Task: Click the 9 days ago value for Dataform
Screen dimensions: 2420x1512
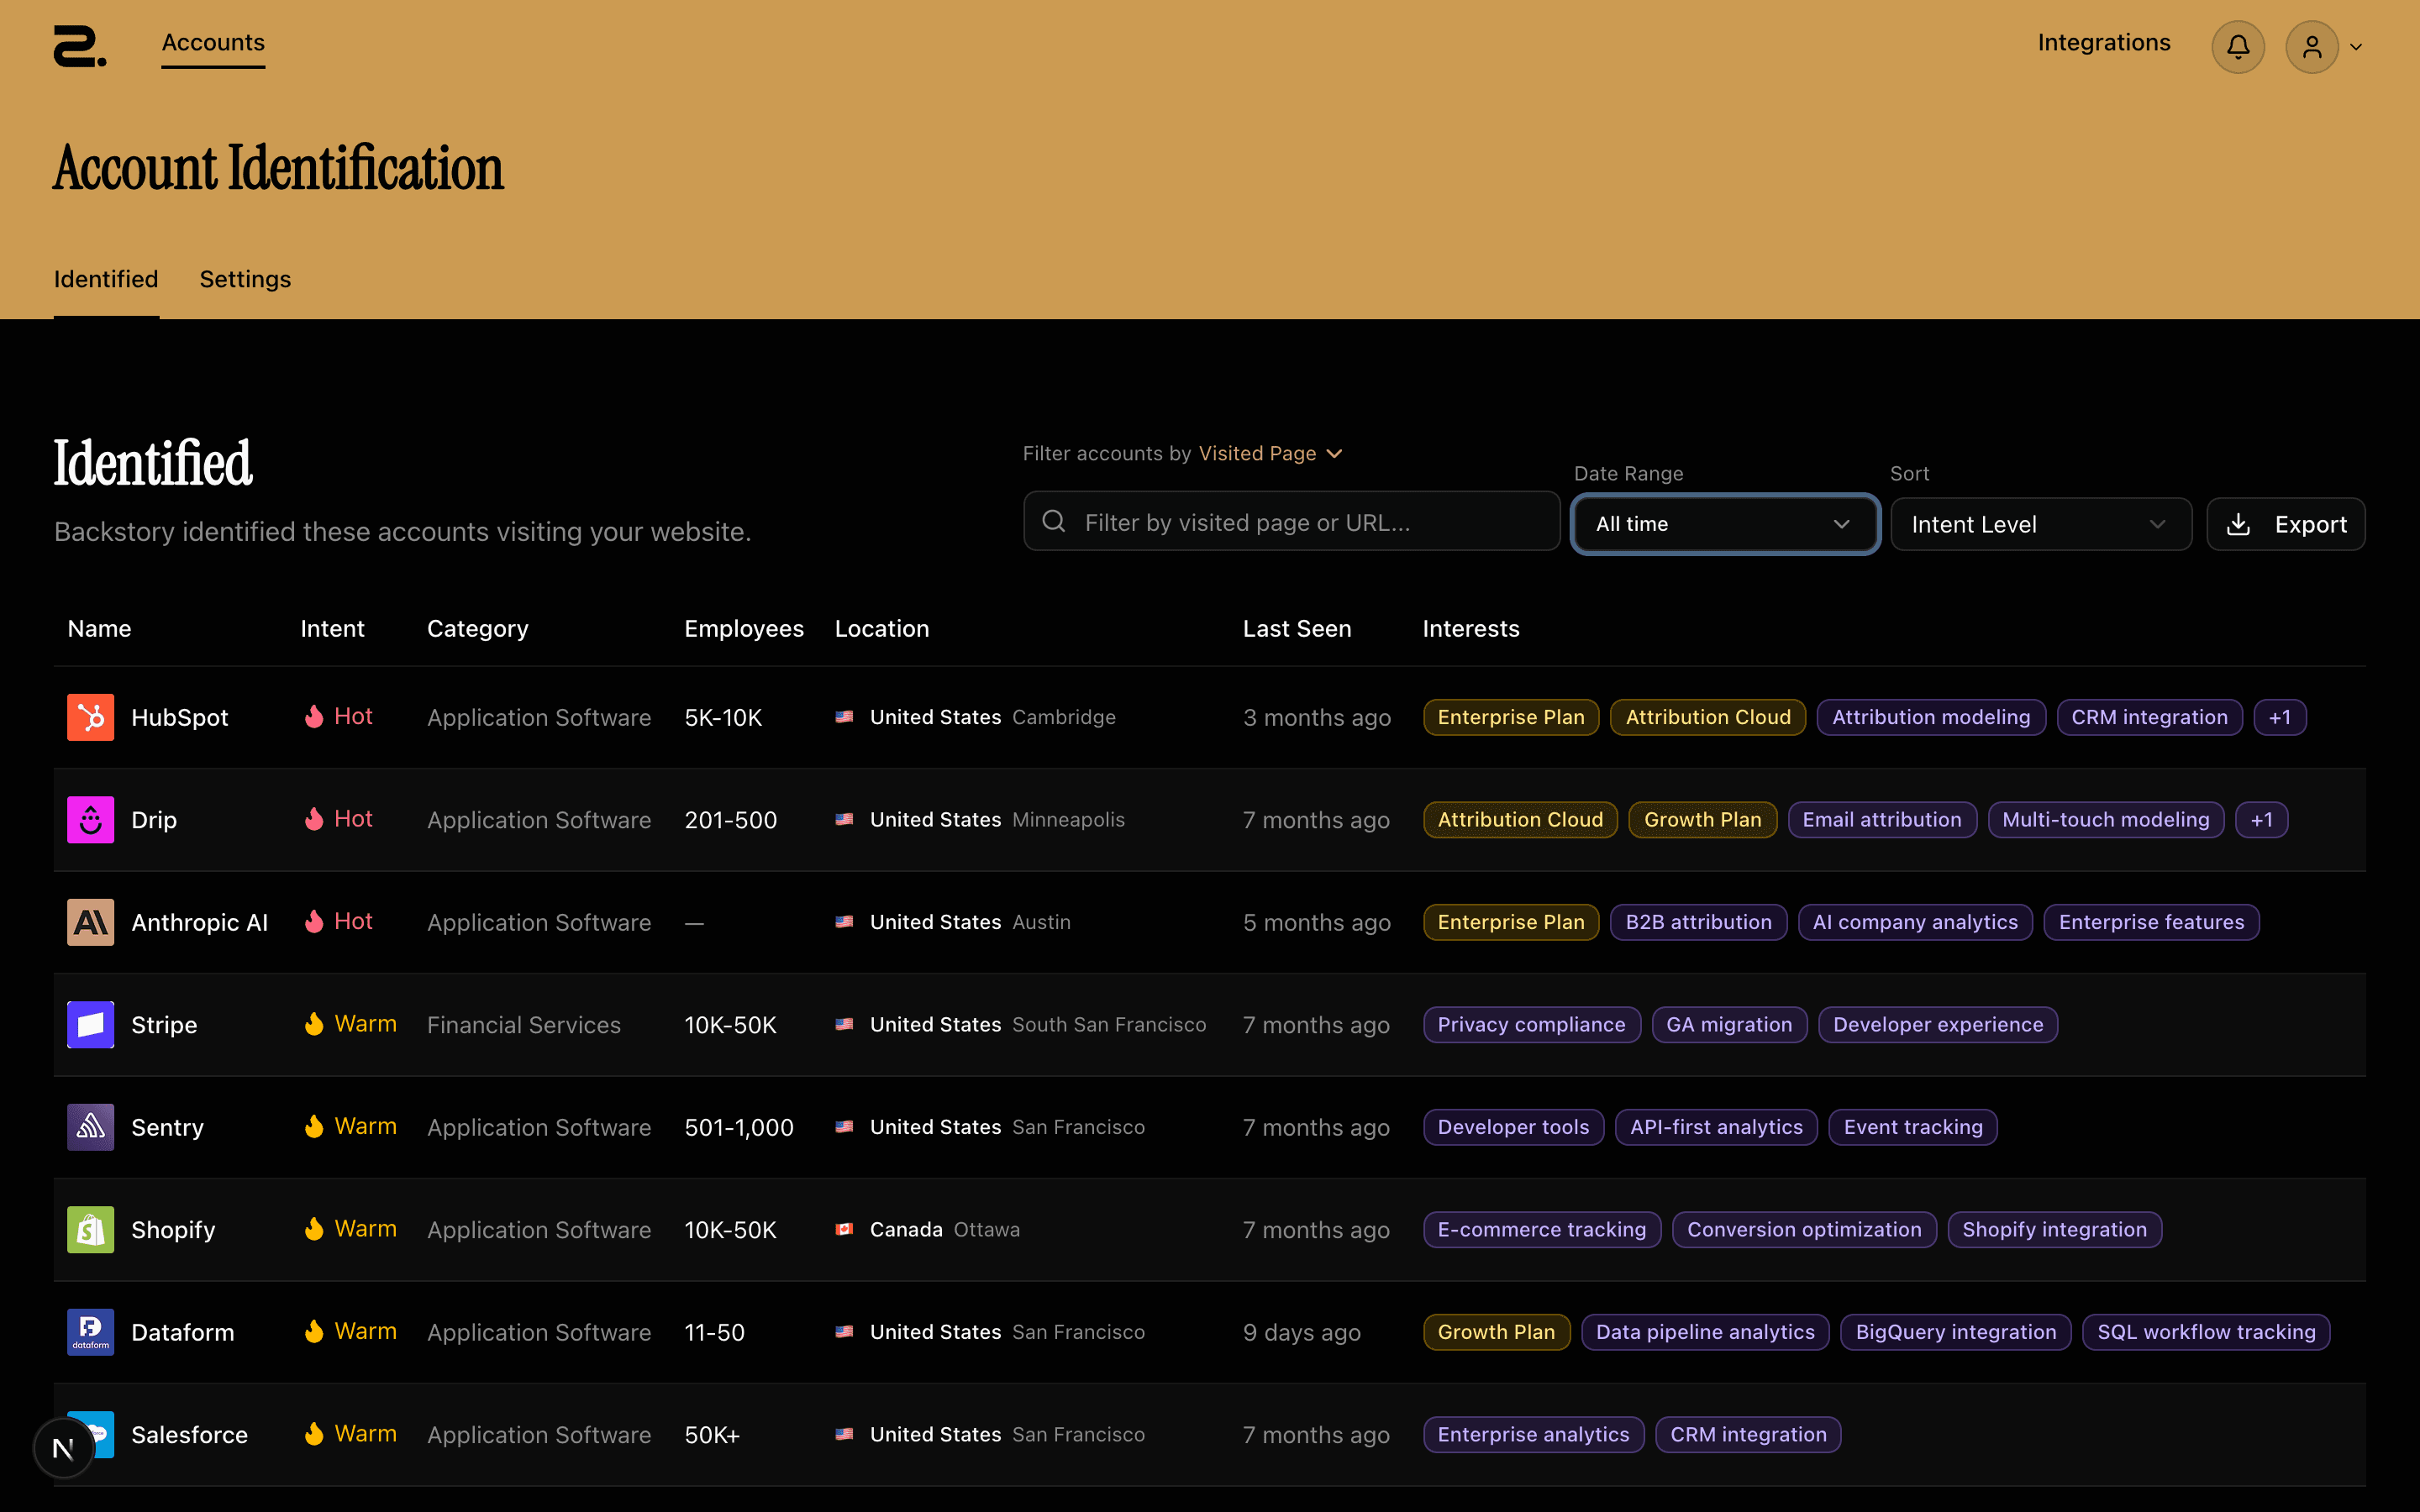Action: [1302, 1333]
